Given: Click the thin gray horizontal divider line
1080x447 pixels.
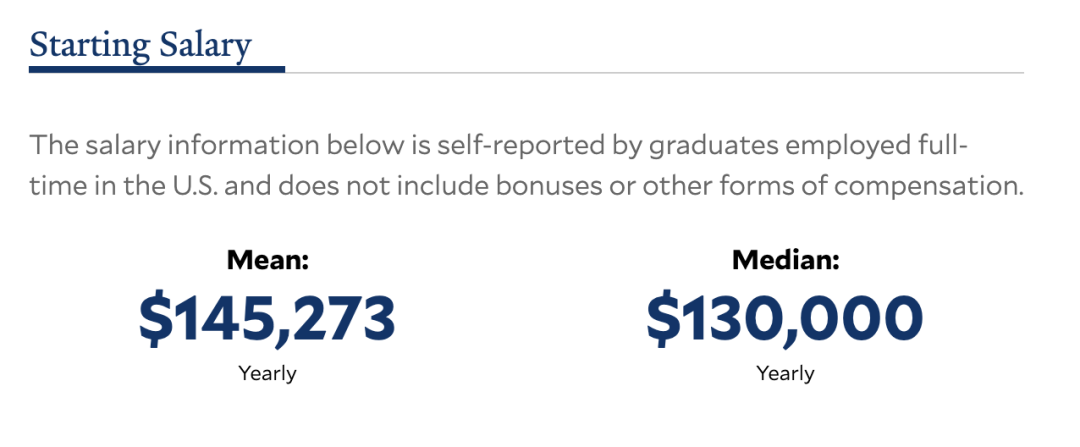Looking at the screenshot, I should pyautogui.click(x=654, y=72).
